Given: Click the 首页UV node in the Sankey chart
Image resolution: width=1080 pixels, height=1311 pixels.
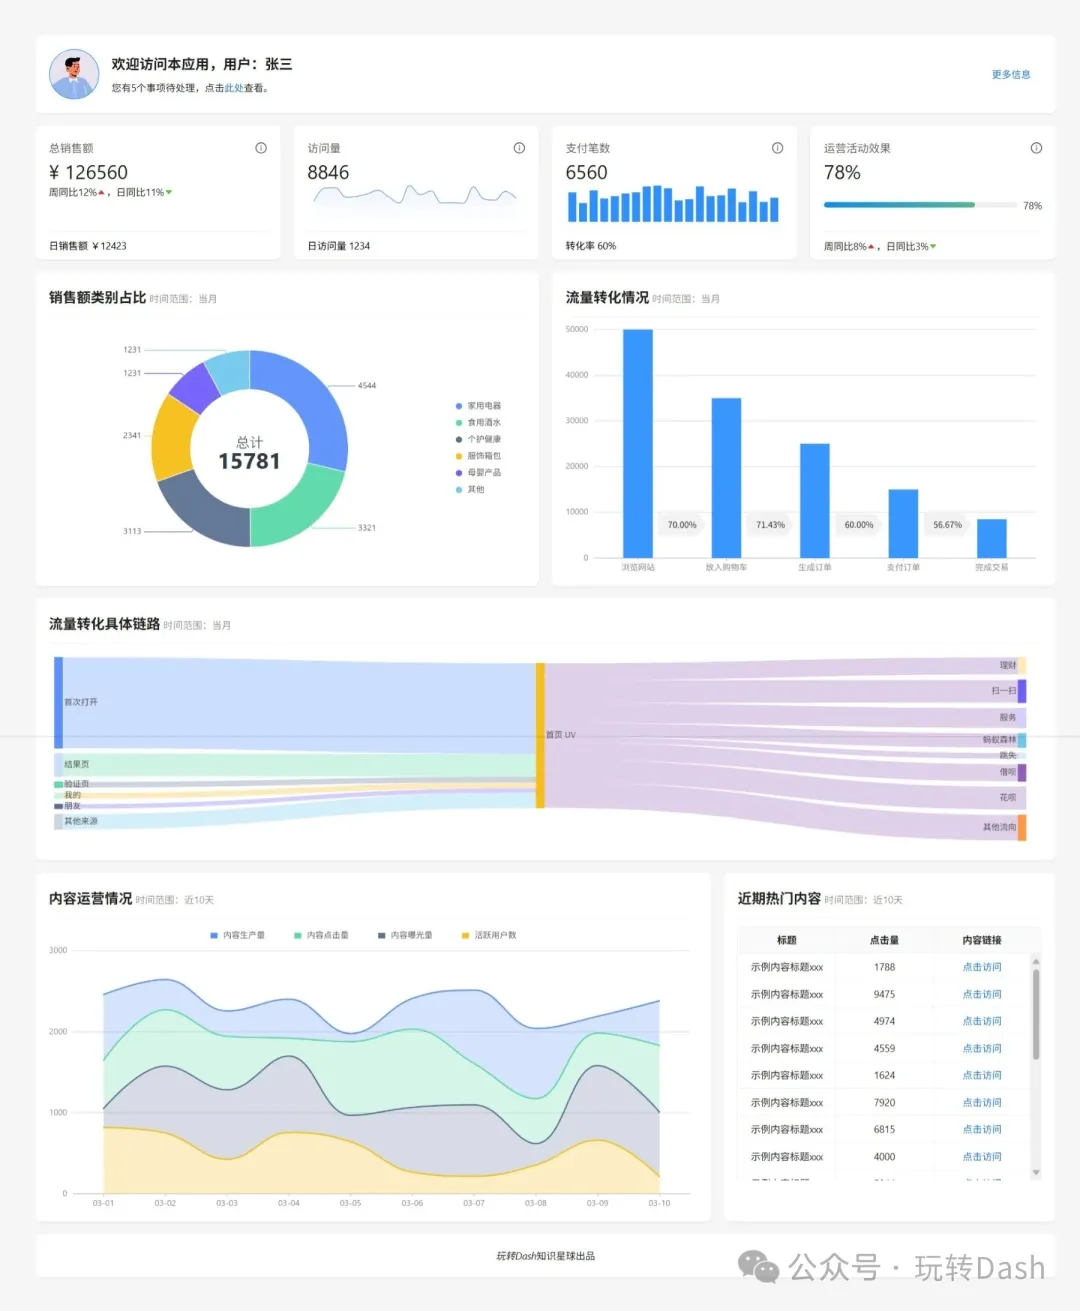Looking at the screenshot, I should point(540,735).
